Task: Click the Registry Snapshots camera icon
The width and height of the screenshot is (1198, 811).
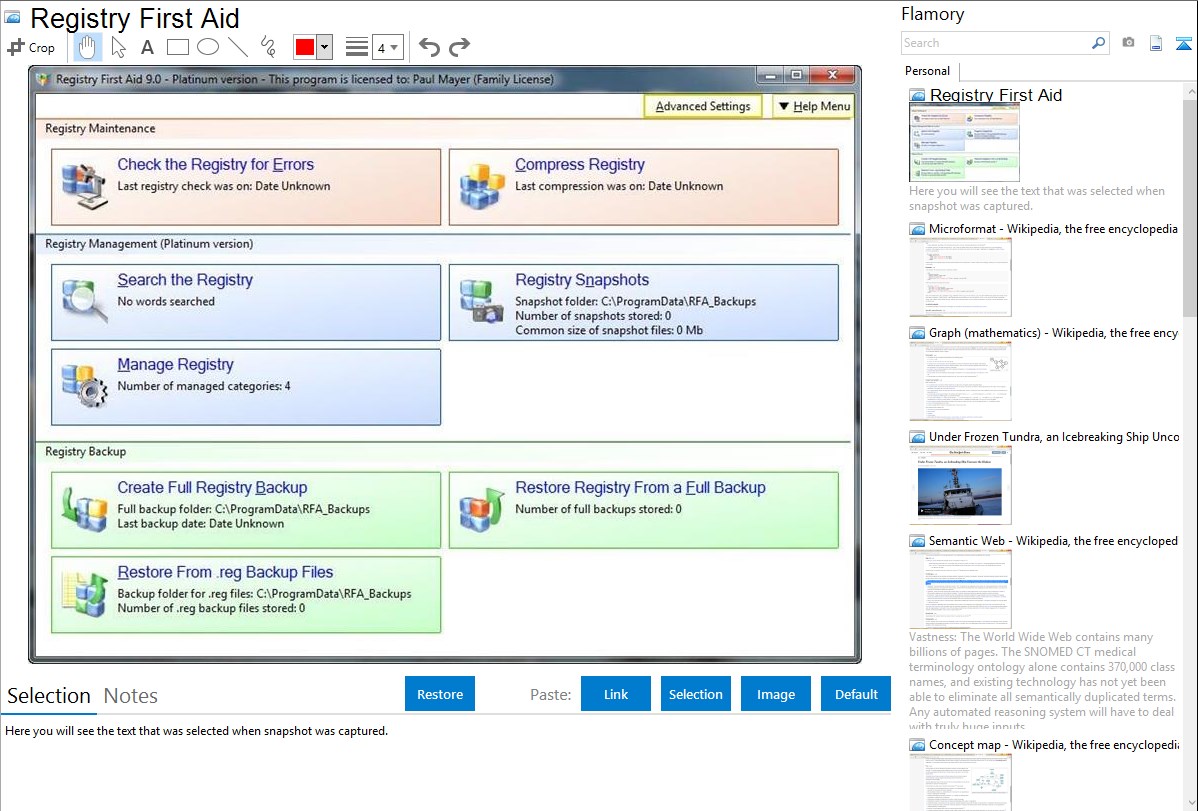Action: [481, 301]
